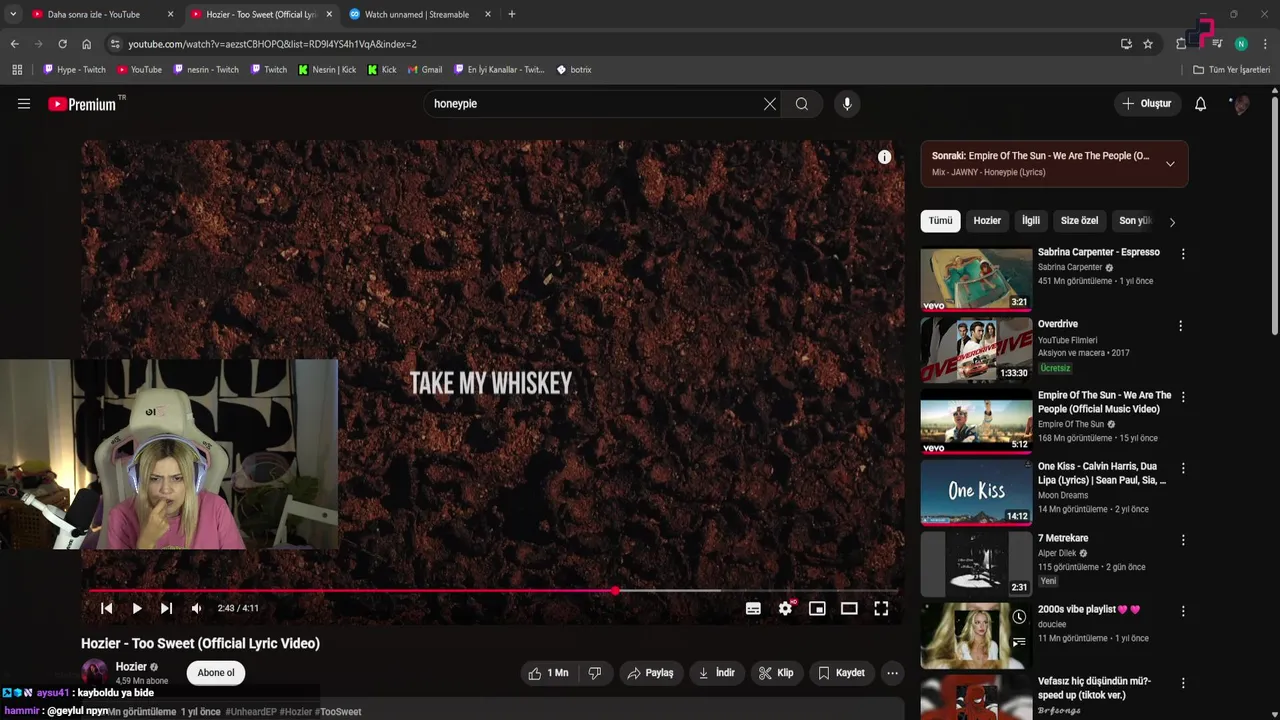Open options for the Empire Of The Sun video
The height and width of the screenshot is (720, 1280).
coord(1183,397)
